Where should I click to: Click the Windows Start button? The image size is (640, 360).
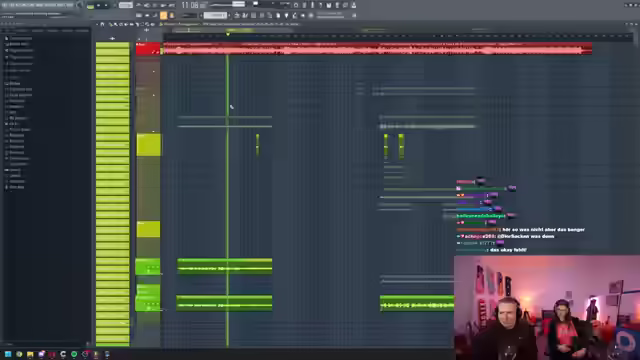point(8,354)
